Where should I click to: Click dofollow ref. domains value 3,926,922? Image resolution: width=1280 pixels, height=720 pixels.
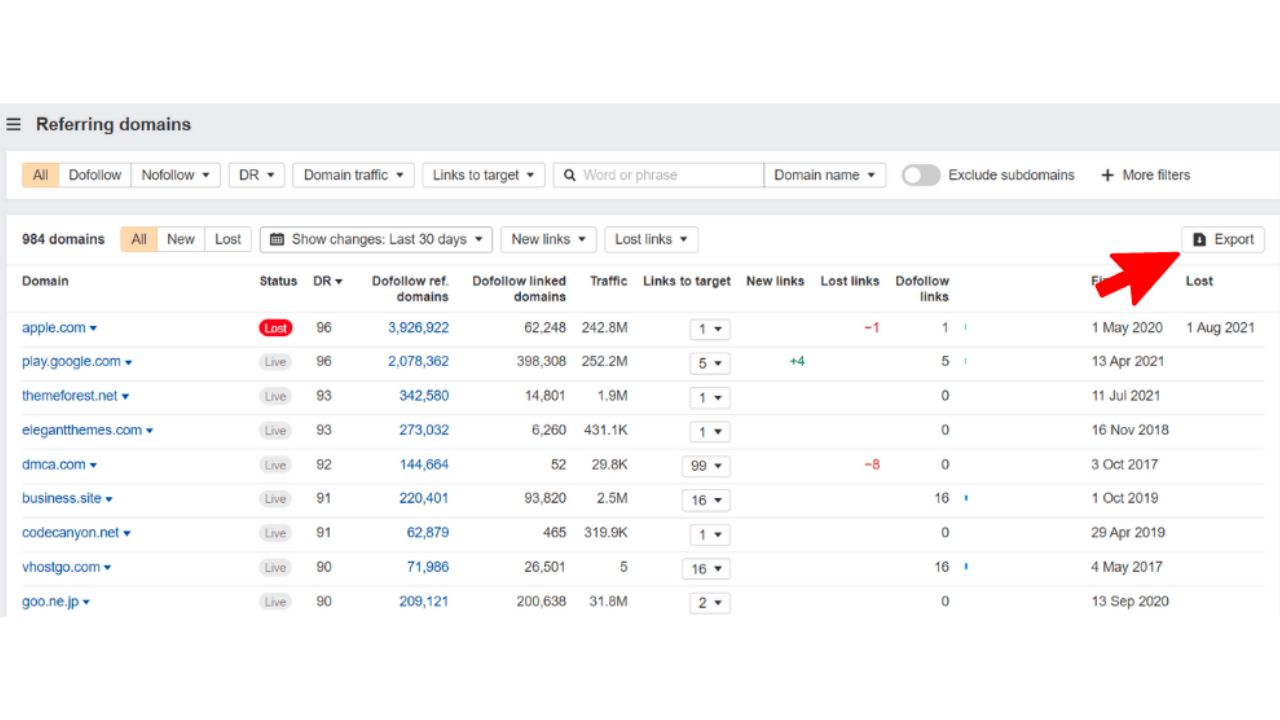coord(418,328)
